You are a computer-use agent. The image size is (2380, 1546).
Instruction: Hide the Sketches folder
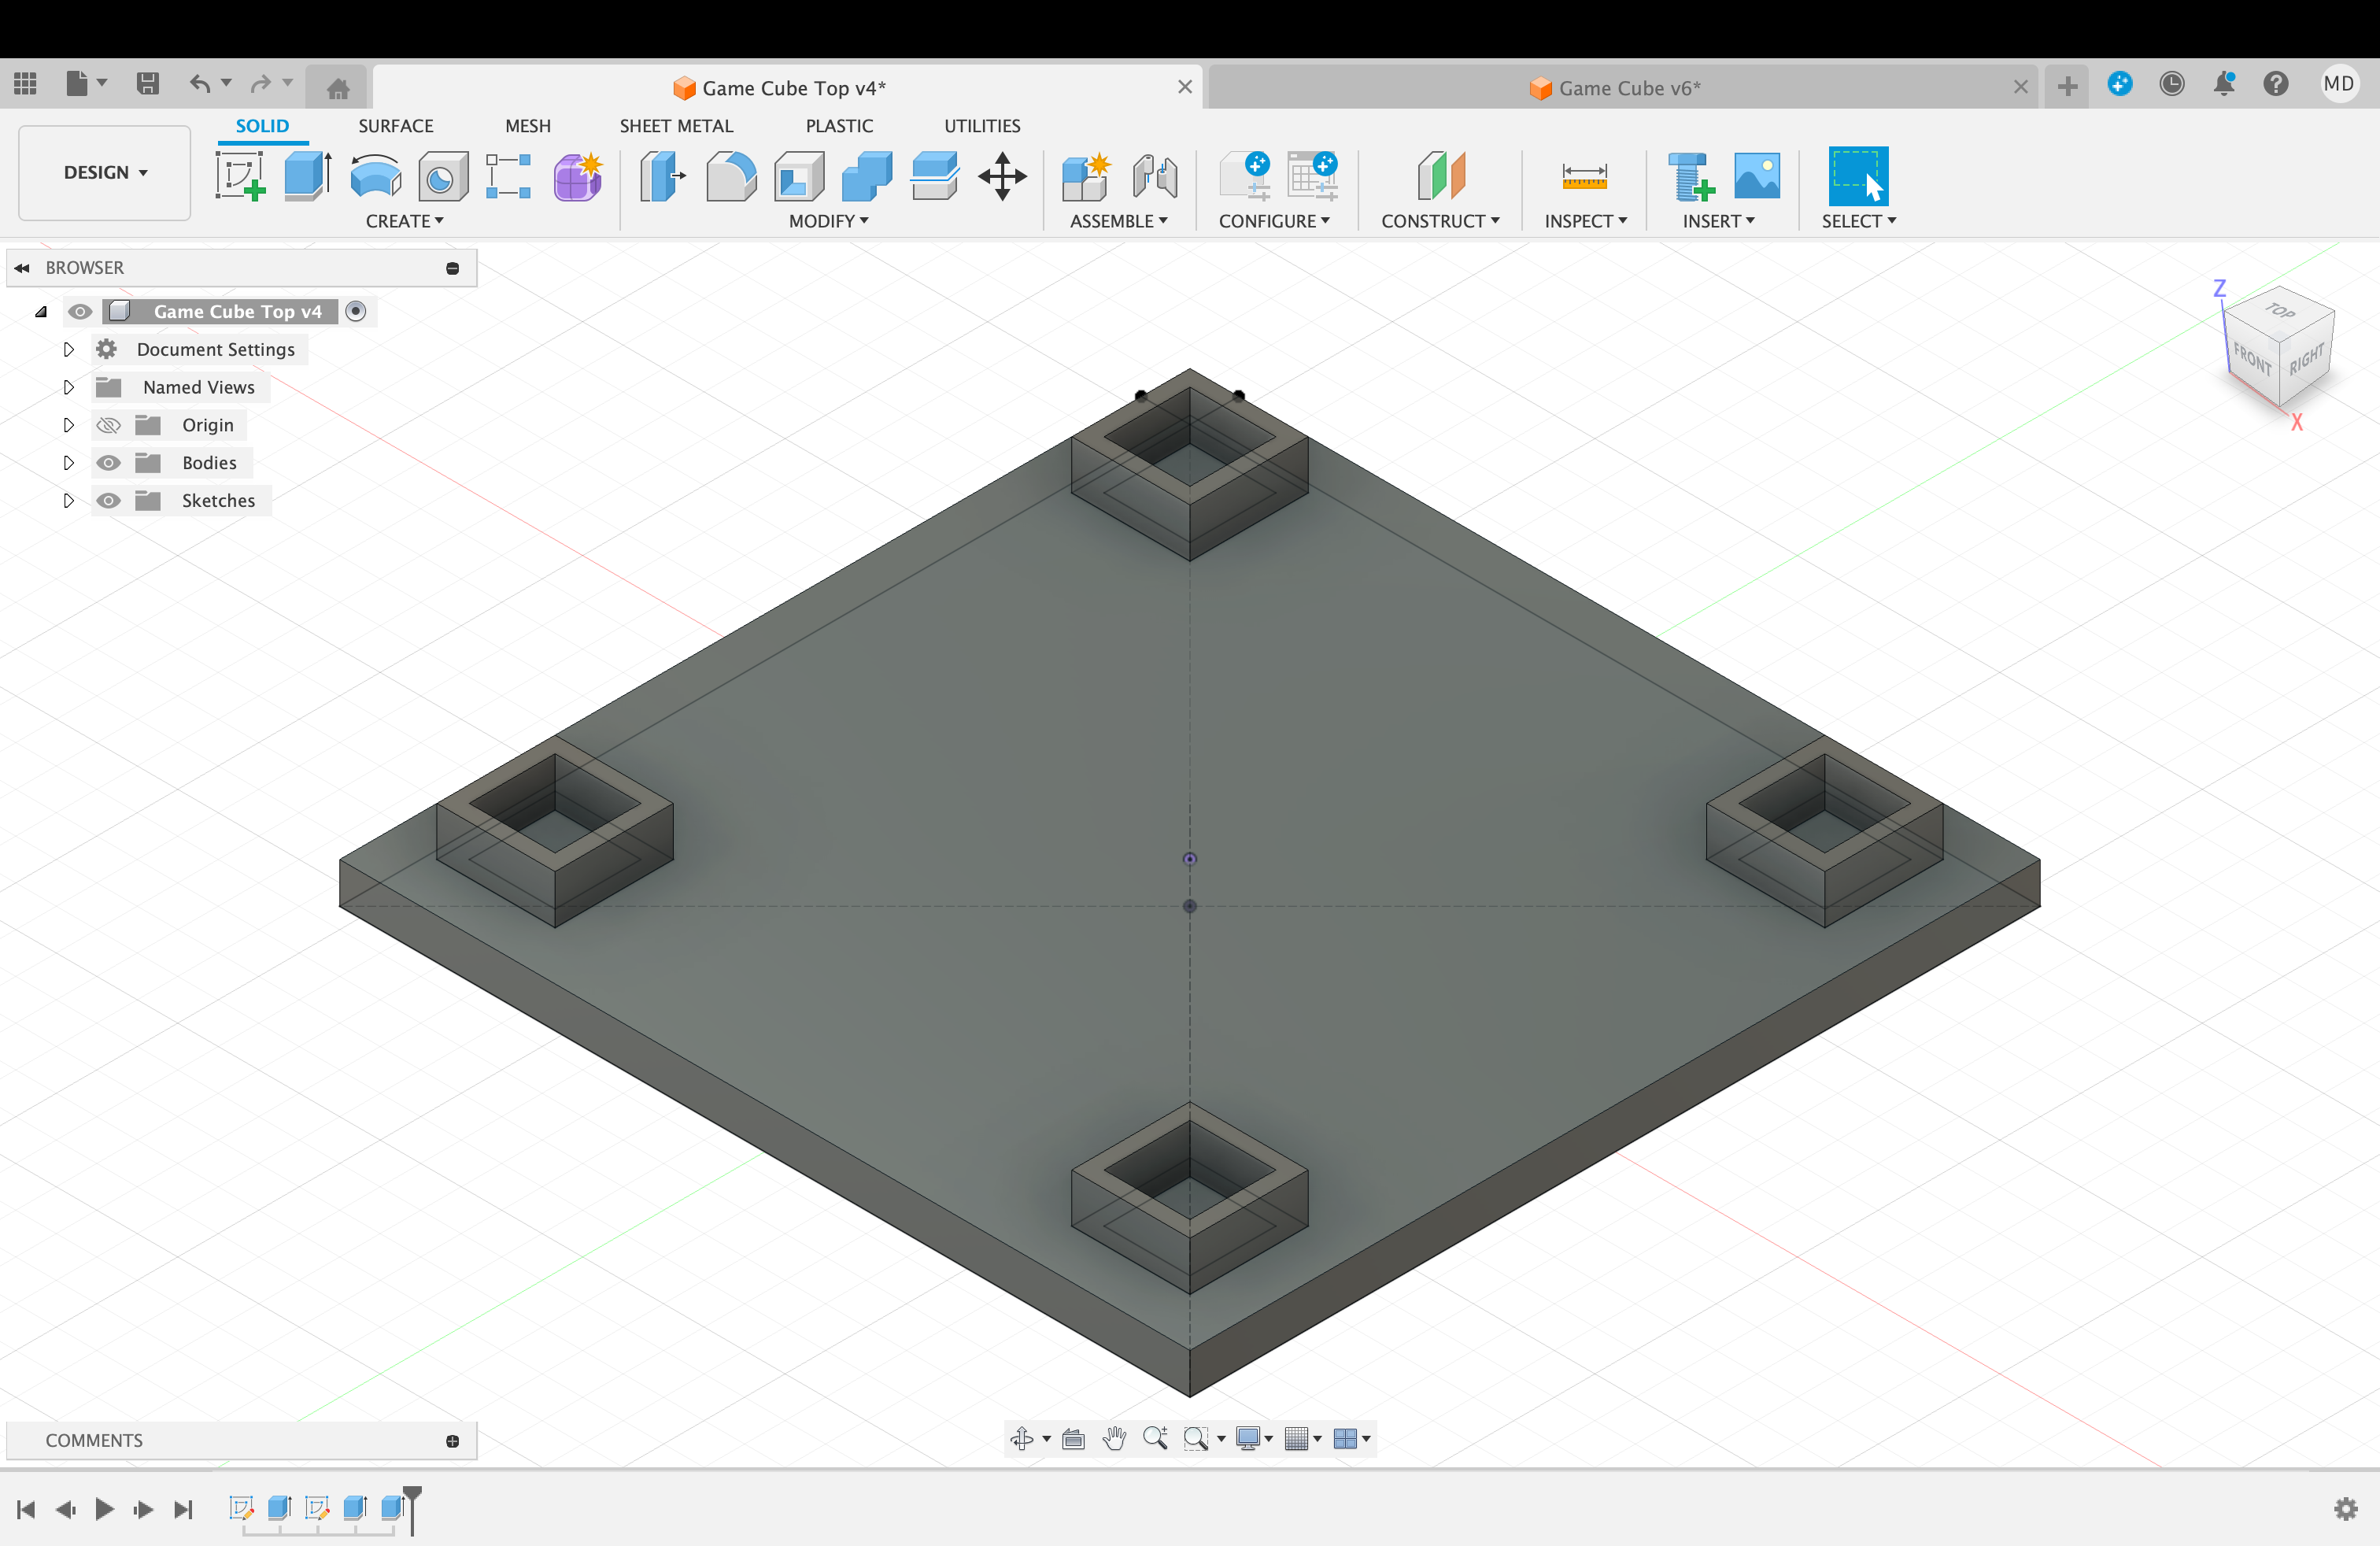click(x=108, y=501)
